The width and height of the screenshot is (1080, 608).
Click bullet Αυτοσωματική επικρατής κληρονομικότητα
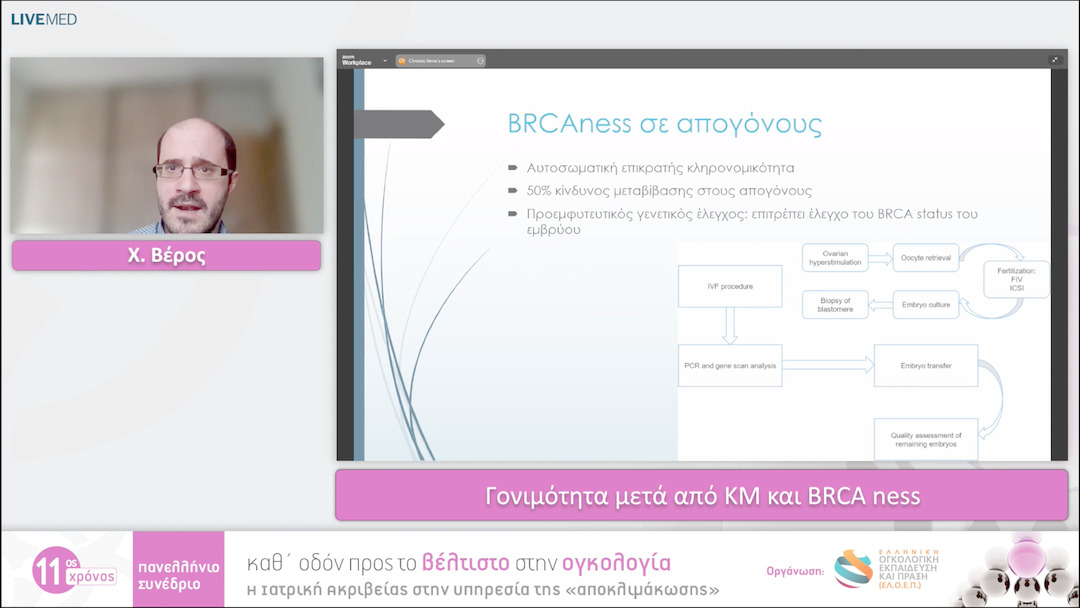[660, 168]
